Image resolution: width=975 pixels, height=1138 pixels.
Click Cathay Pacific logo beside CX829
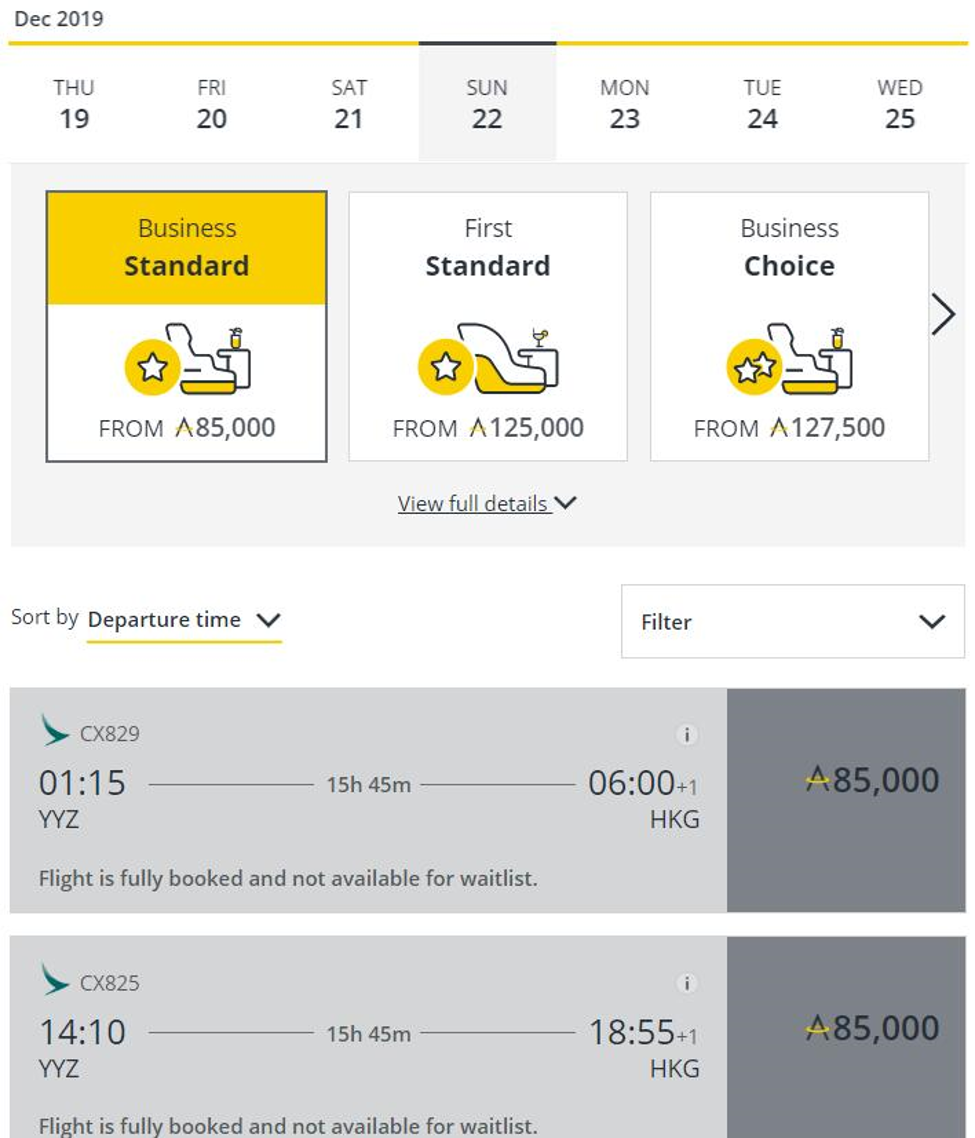click(x=54, y=730)
